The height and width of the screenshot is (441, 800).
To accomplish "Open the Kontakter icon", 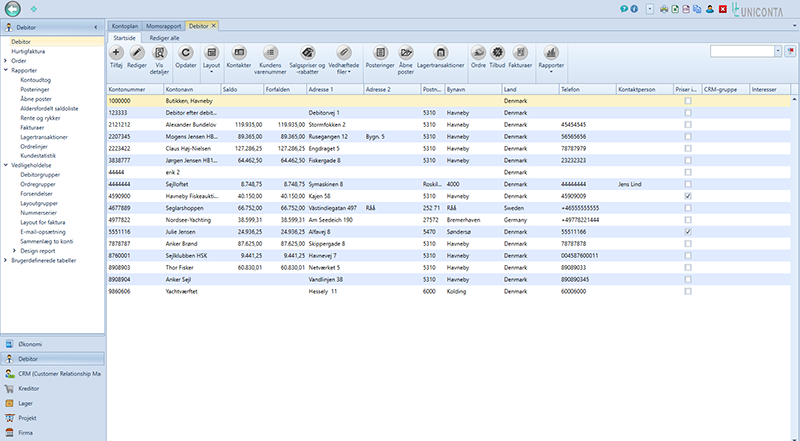I will coord(239,53).
